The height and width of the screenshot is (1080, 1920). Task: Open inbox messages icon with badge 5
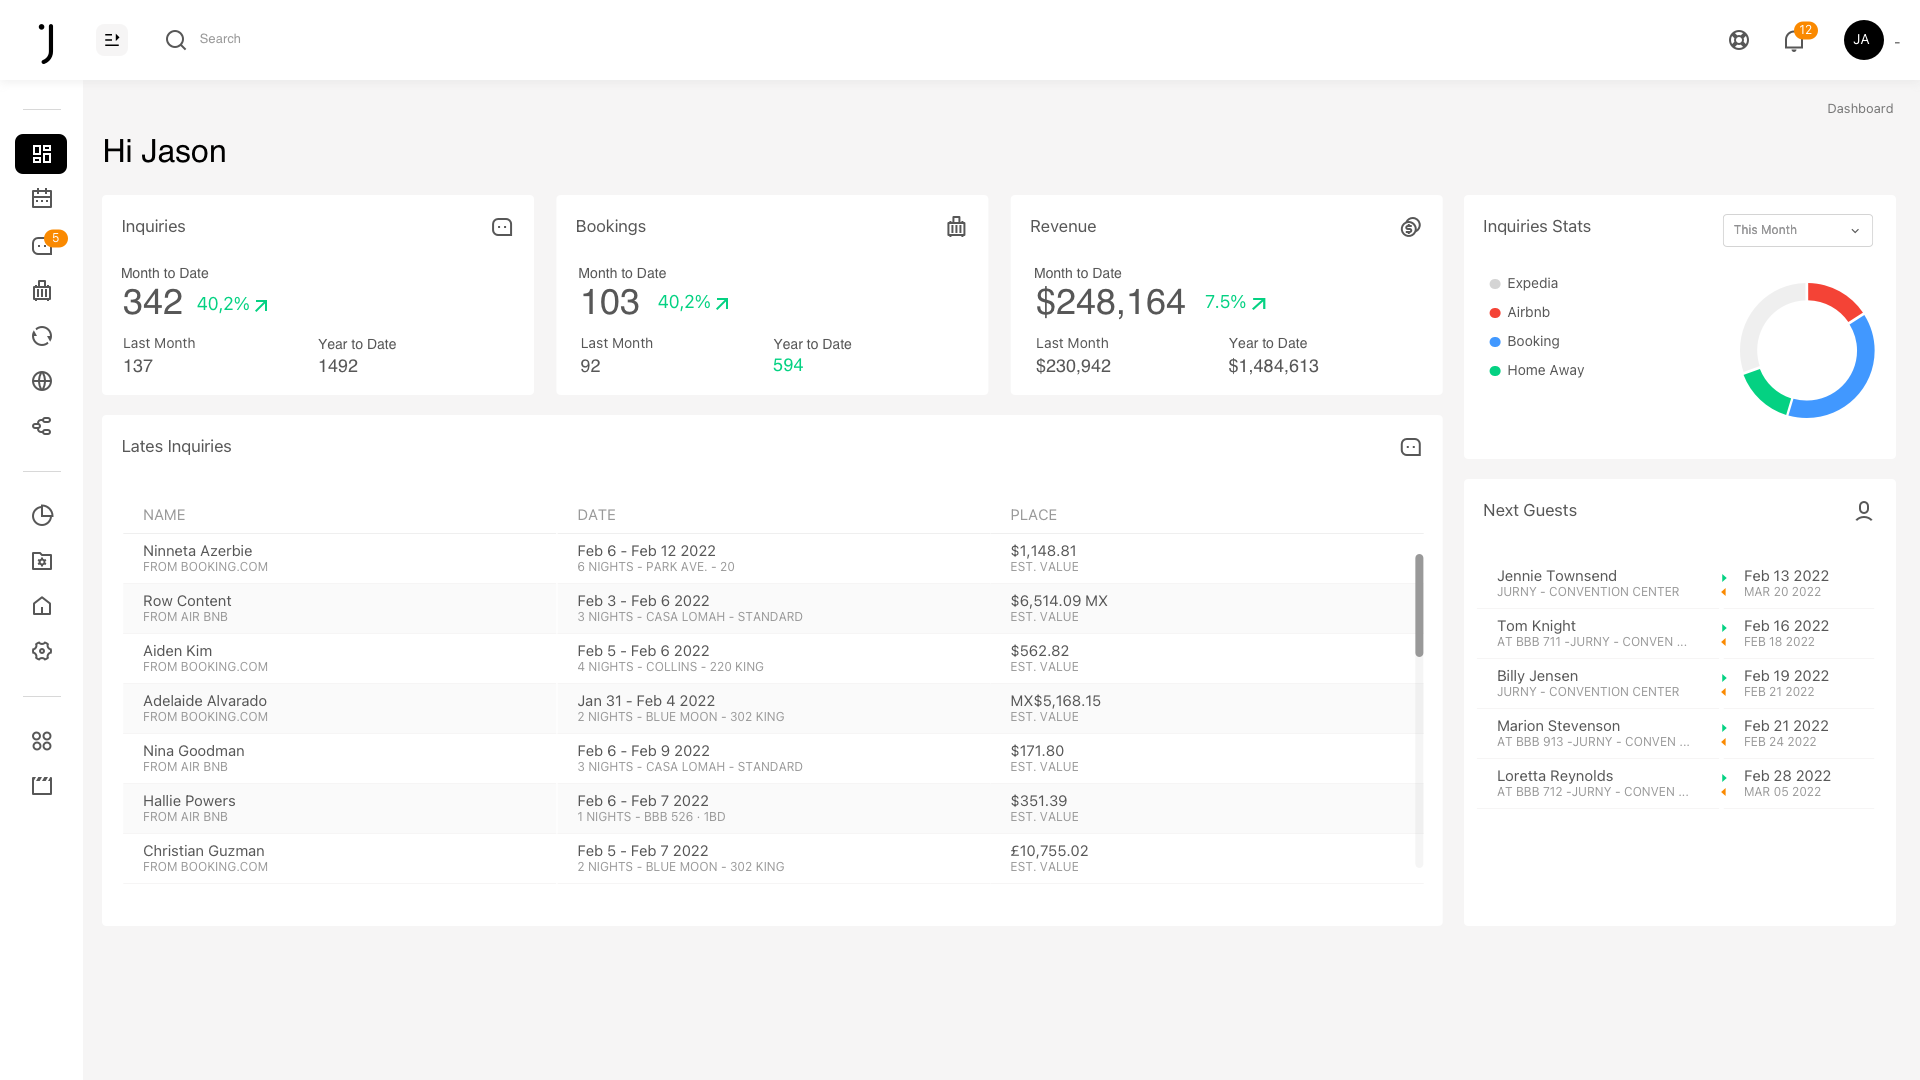pos(42,246)
